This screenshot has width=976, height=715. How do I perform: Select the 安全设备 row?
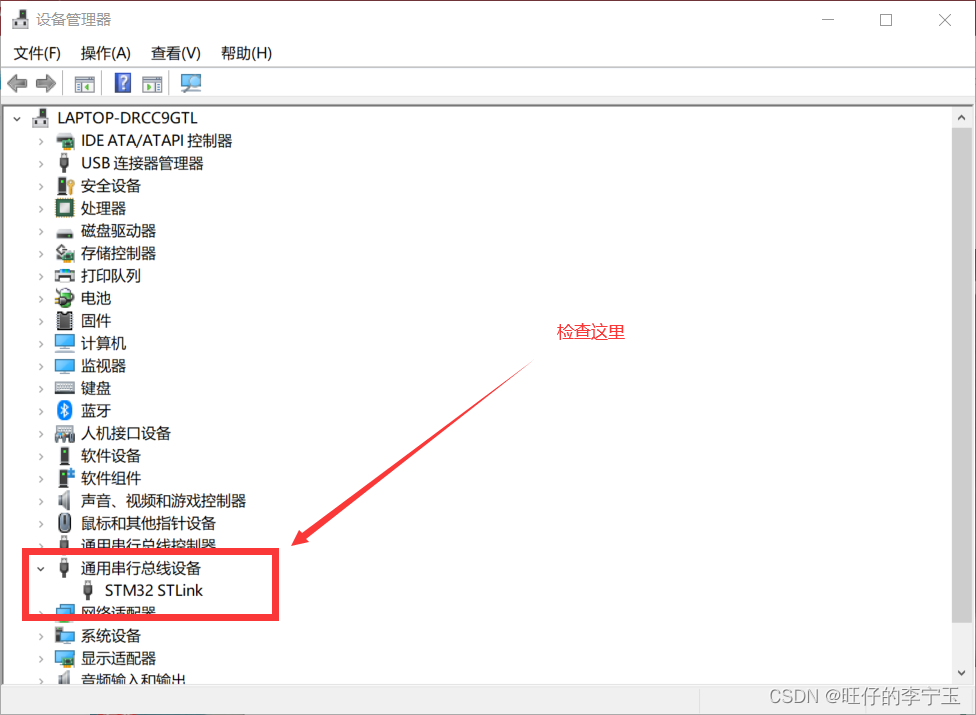(111, 185)
